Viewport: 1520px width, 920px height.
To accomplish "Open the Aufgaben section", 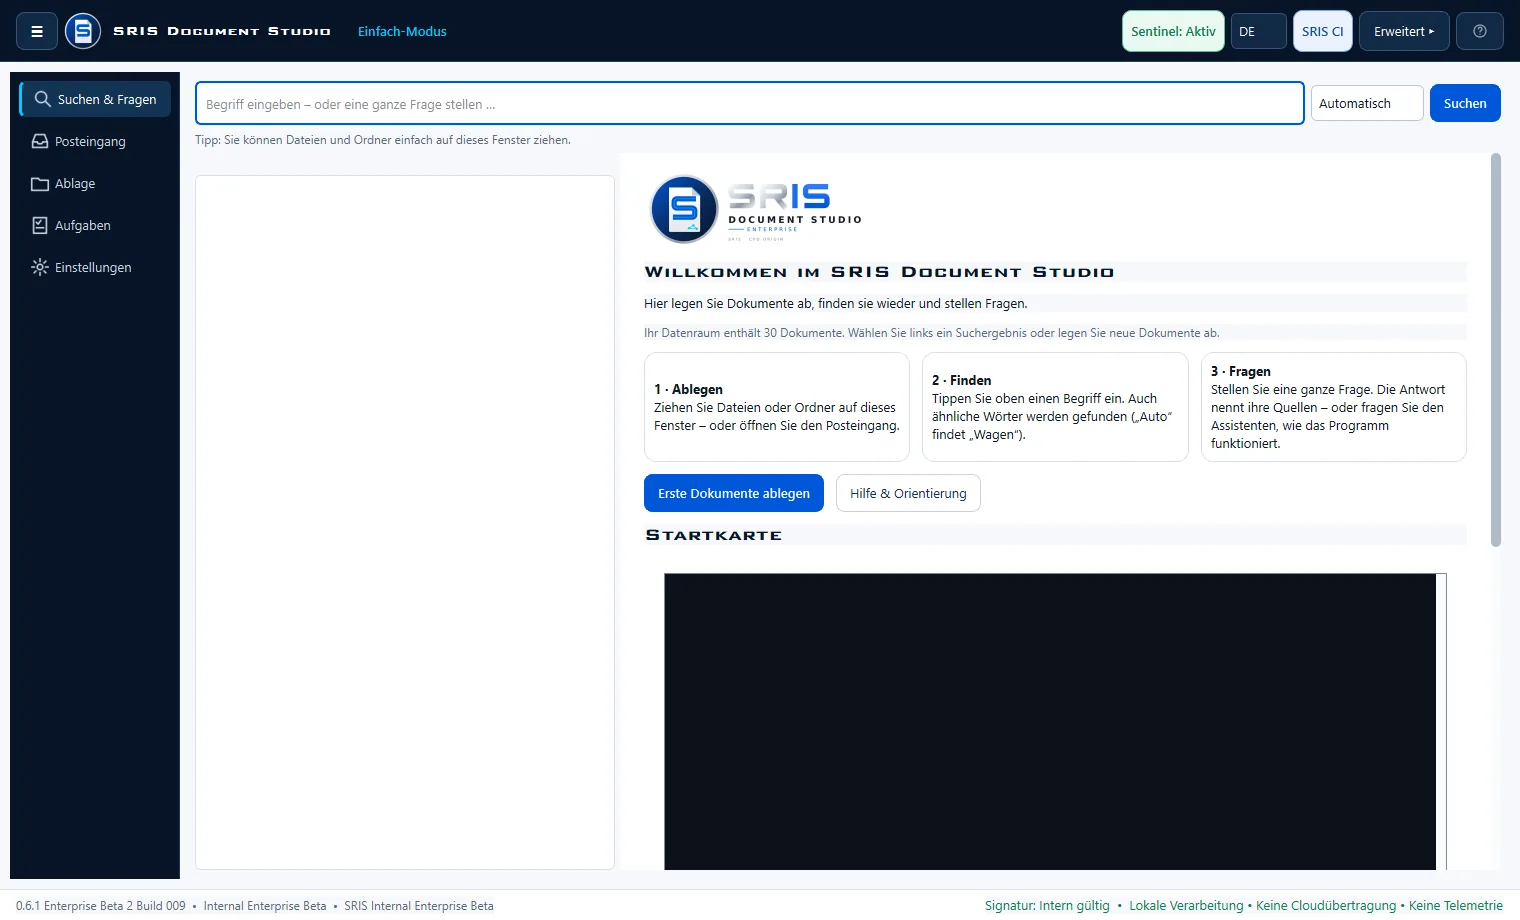I will click(x=95, y=225).
